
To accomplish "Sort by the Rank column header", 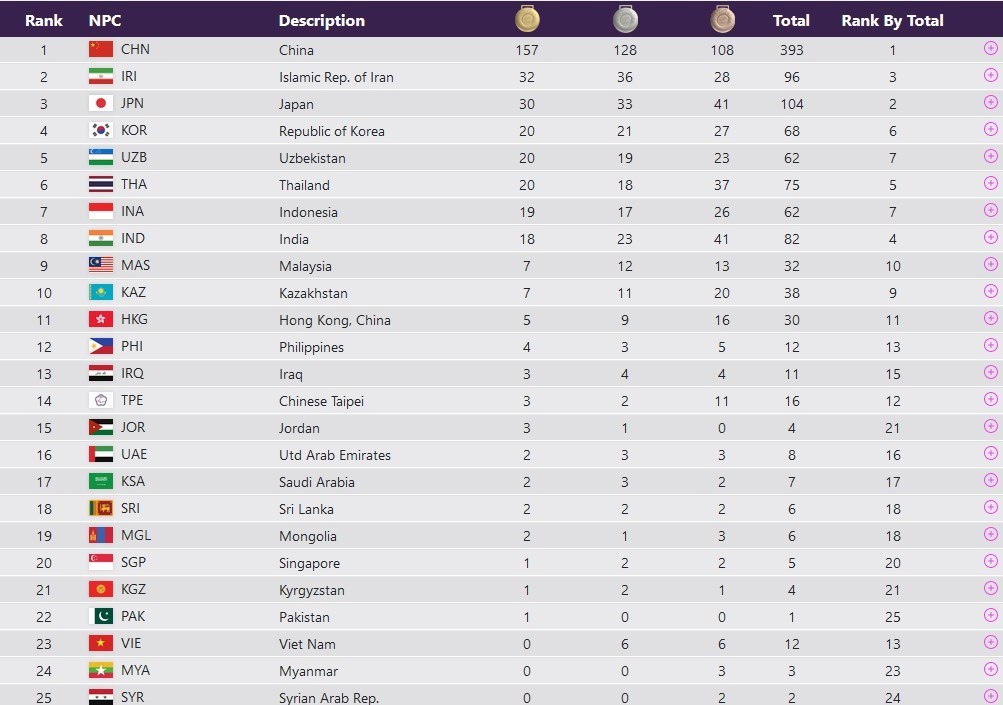I will pos(44,20).
